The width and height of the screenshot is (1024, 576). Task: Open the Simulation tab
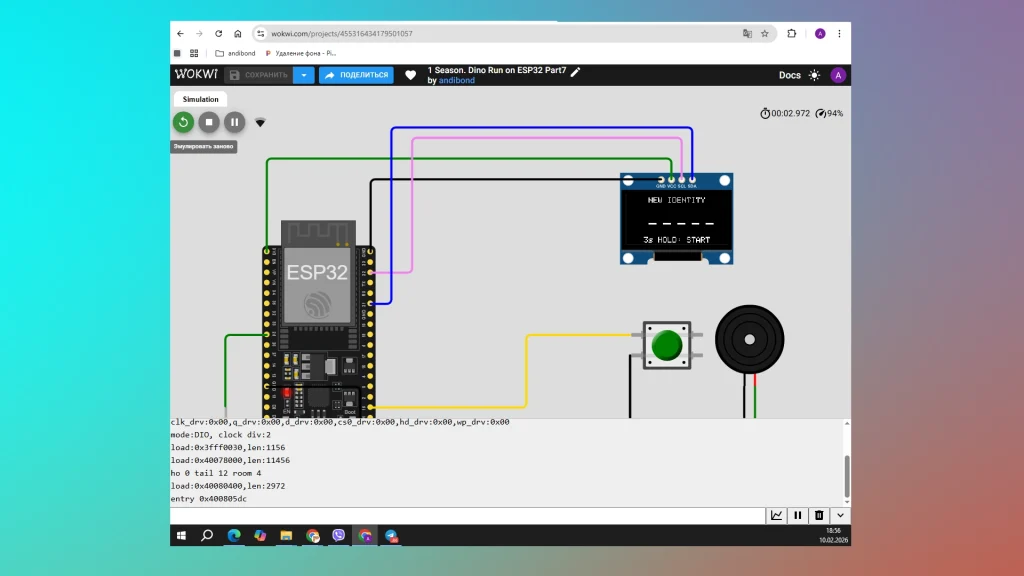click(x=200, y=99)
